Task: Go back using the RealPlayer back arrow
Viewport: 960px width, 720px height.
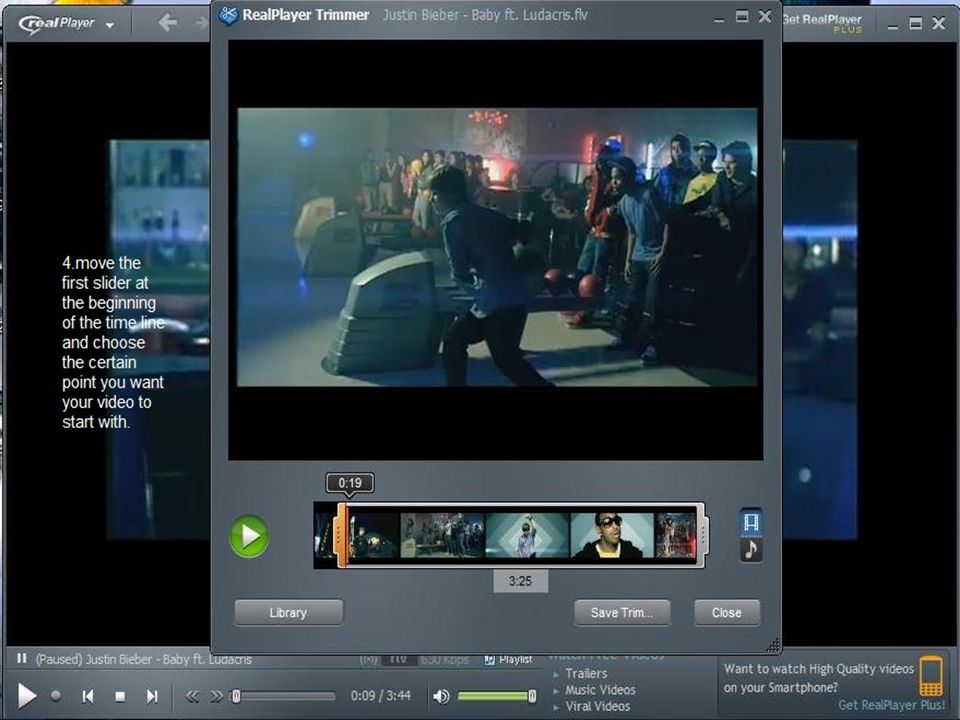Action: click(167, 23)
